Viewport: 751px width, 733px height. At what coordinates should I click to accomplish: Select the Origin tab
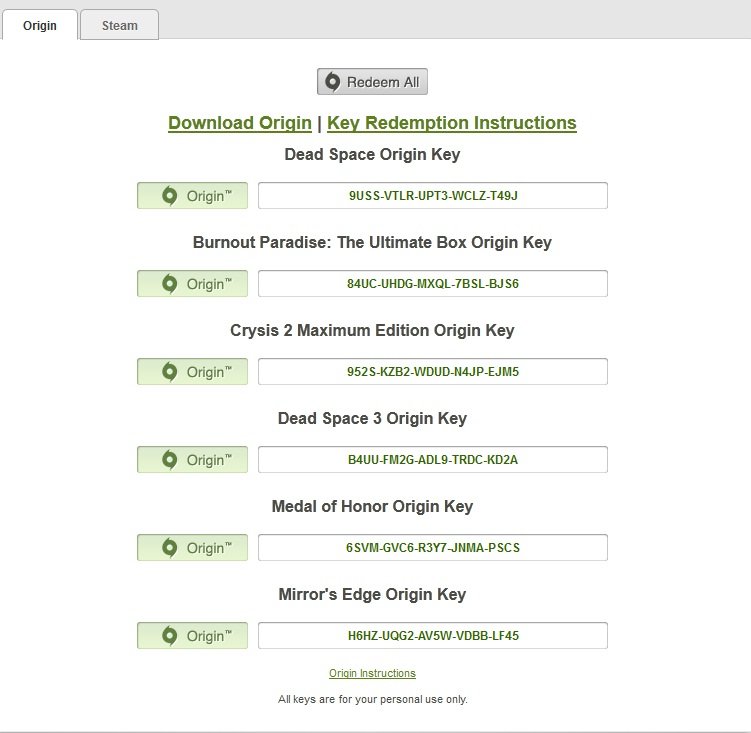click(x=39, y=25)
